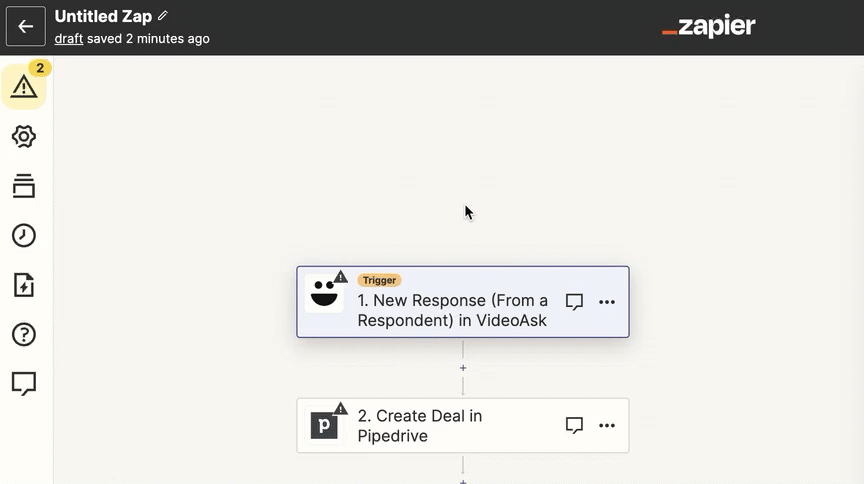Open zap settings gear icon

pyautogui.click(x=24, y=136)
